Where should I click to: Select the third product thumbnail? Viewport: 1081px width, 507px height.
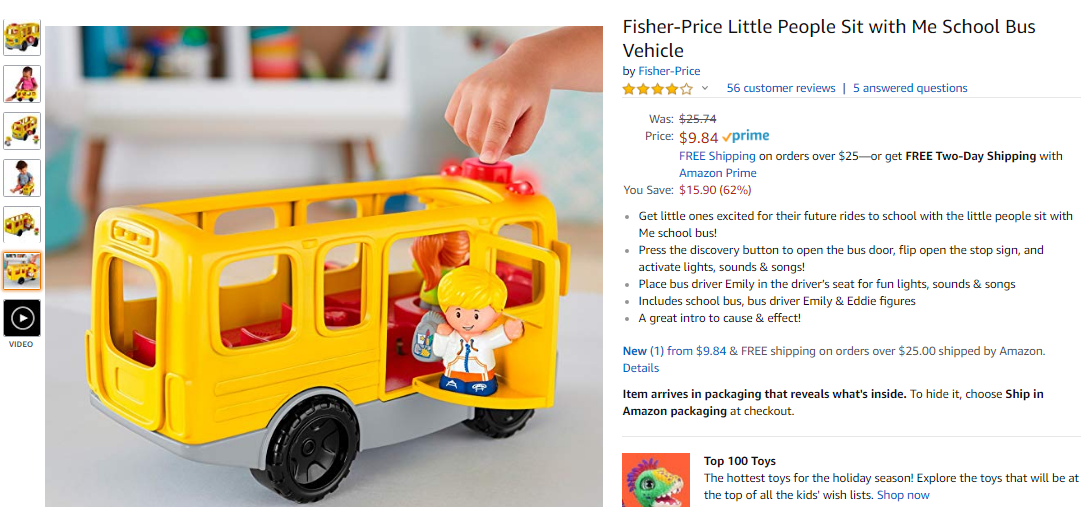[22, 131]
